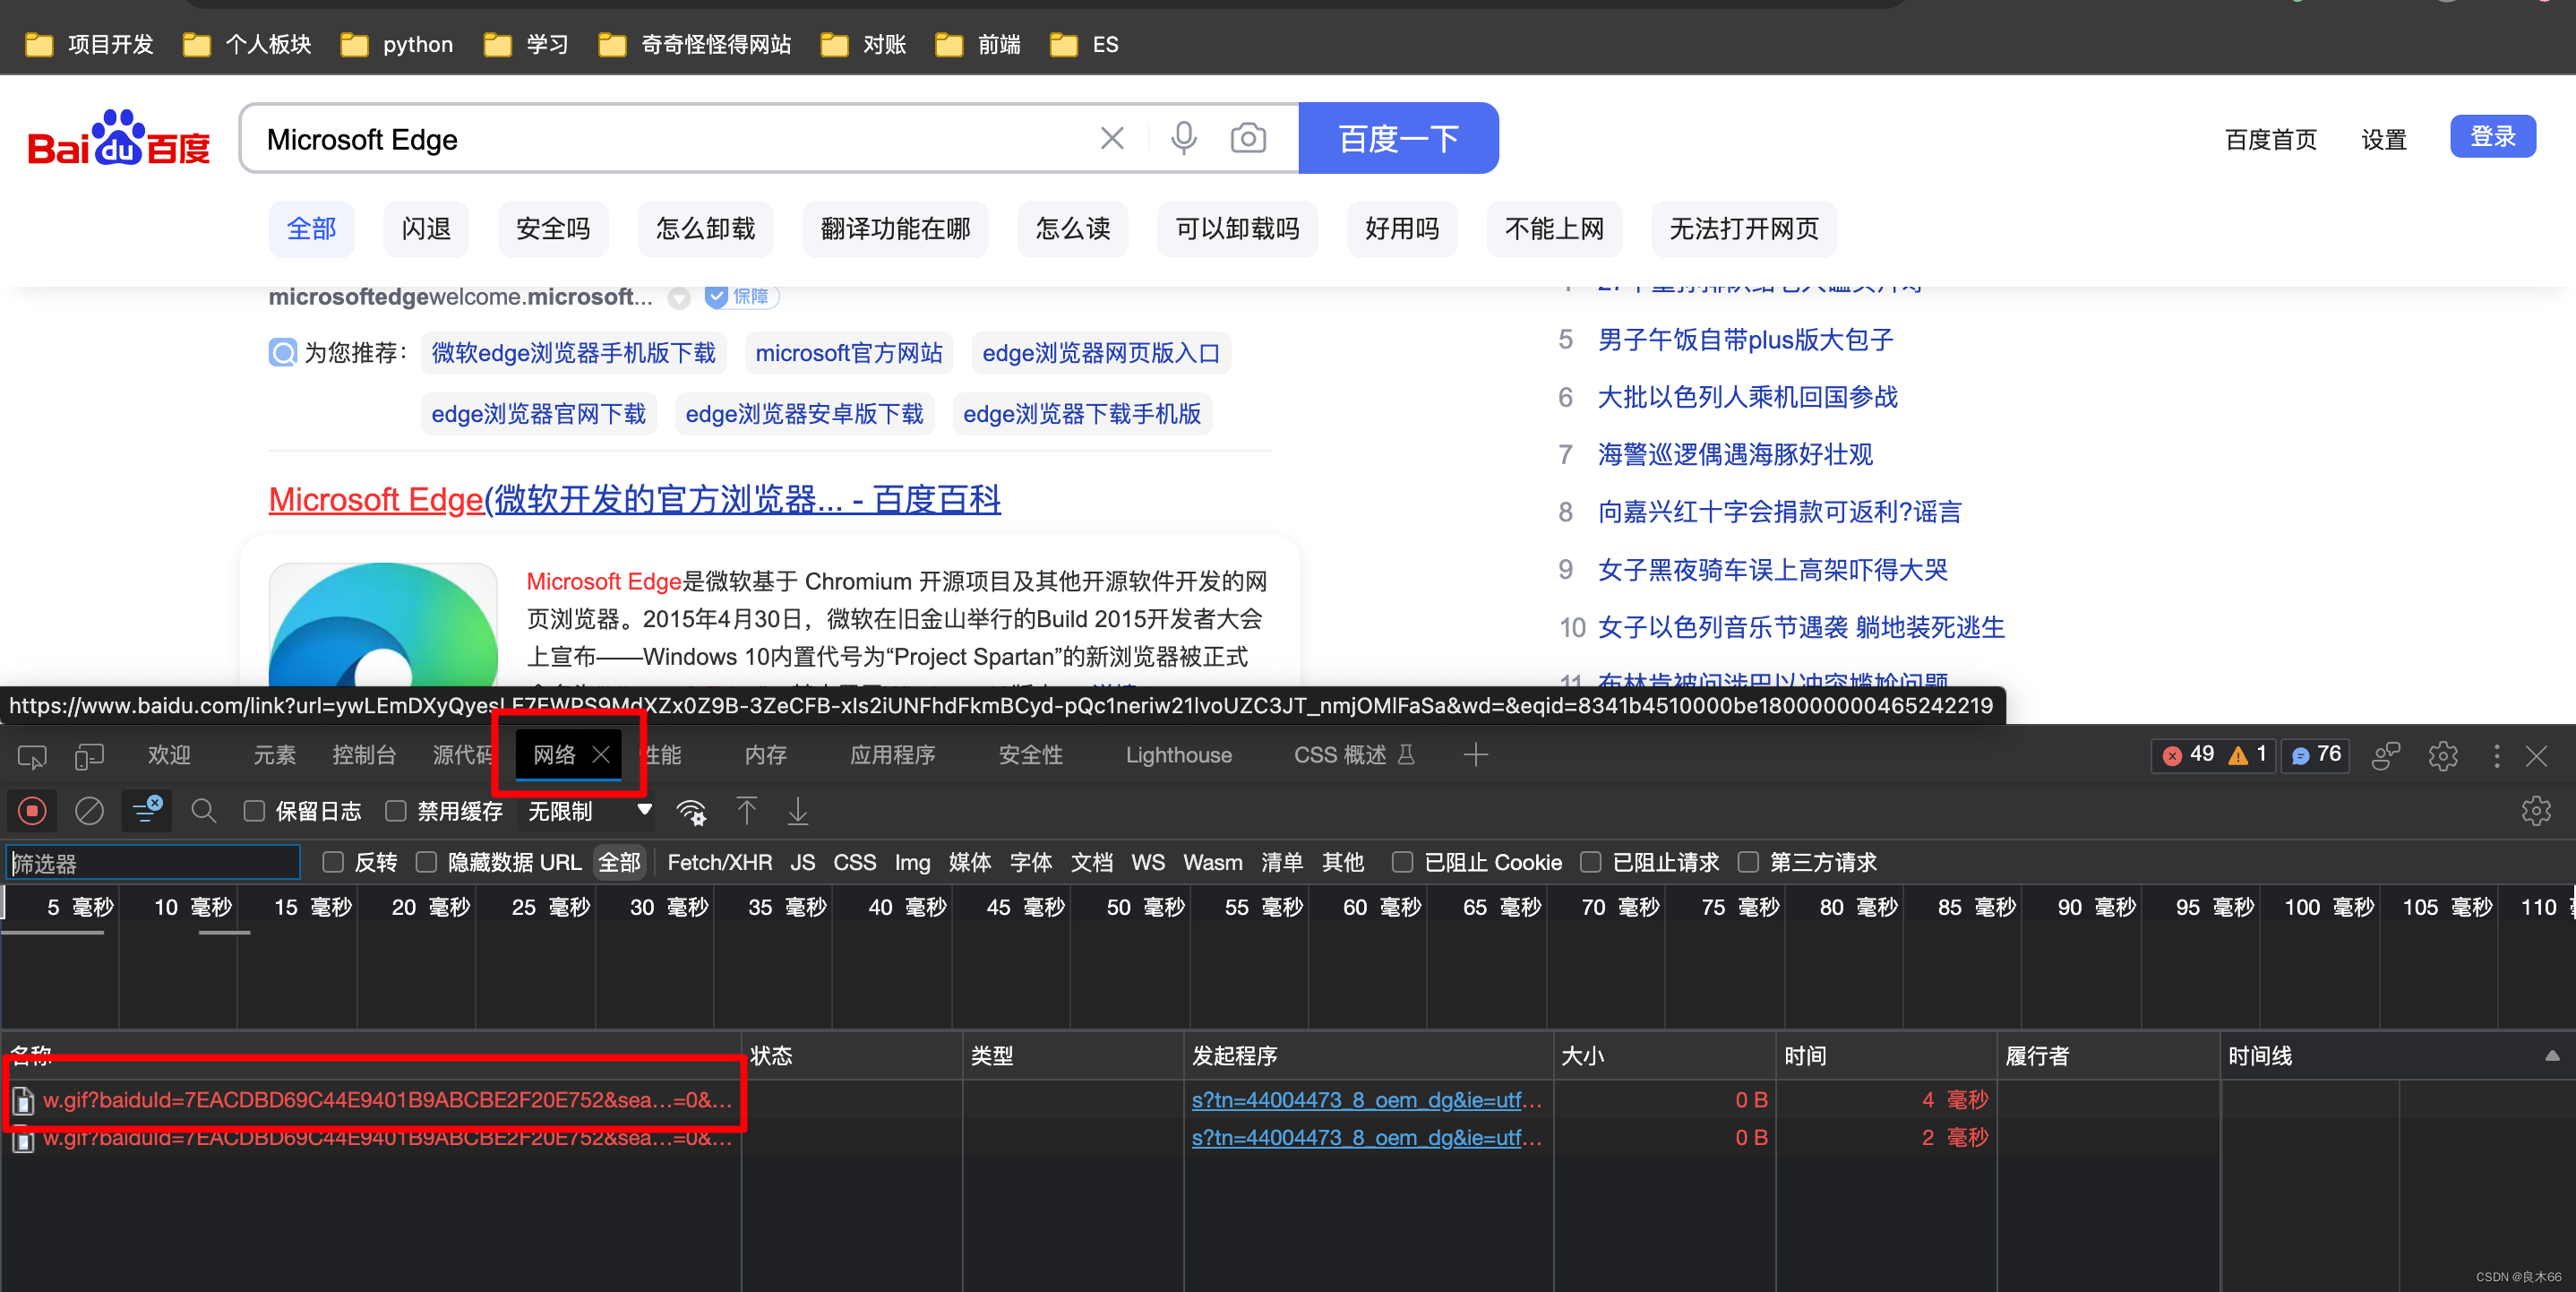Open the python bookmarks folder
This screenshot has height=1292, width=2576.
point(397,45)
